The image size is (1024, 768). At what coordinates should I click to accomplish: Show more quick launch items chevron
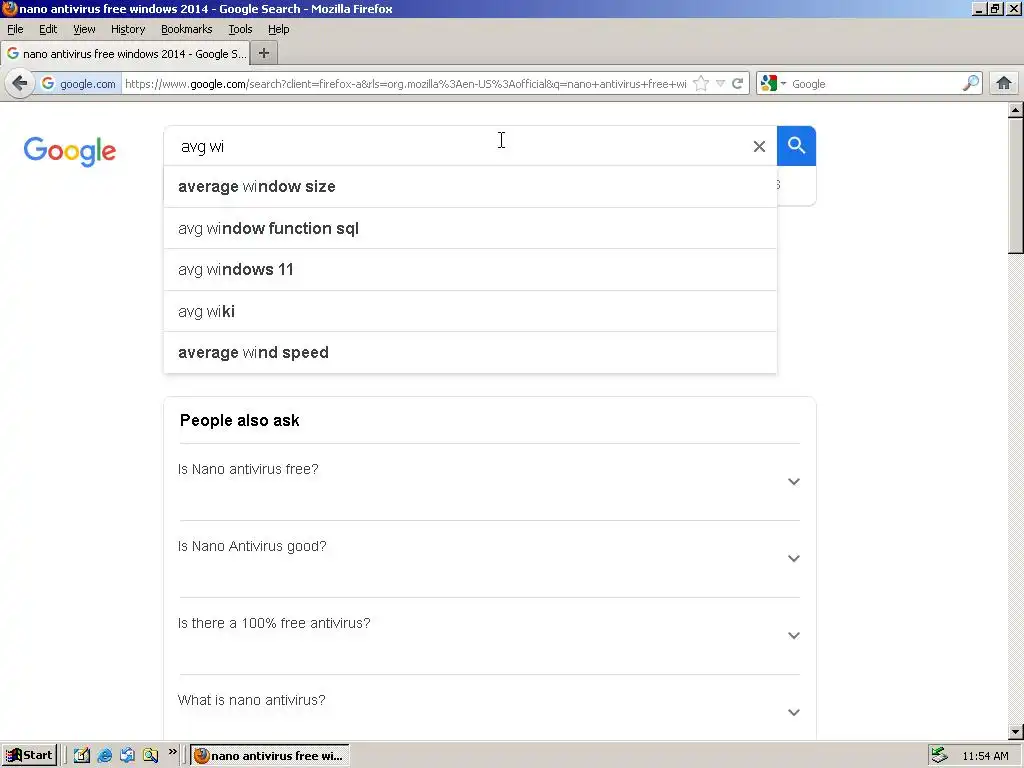click(172, 752)
